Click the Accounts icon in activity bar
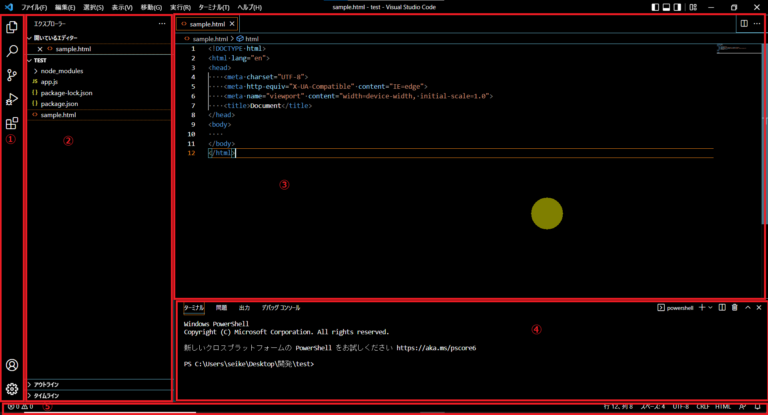Viewport: 768px width, 415px height. click(12, 366)
